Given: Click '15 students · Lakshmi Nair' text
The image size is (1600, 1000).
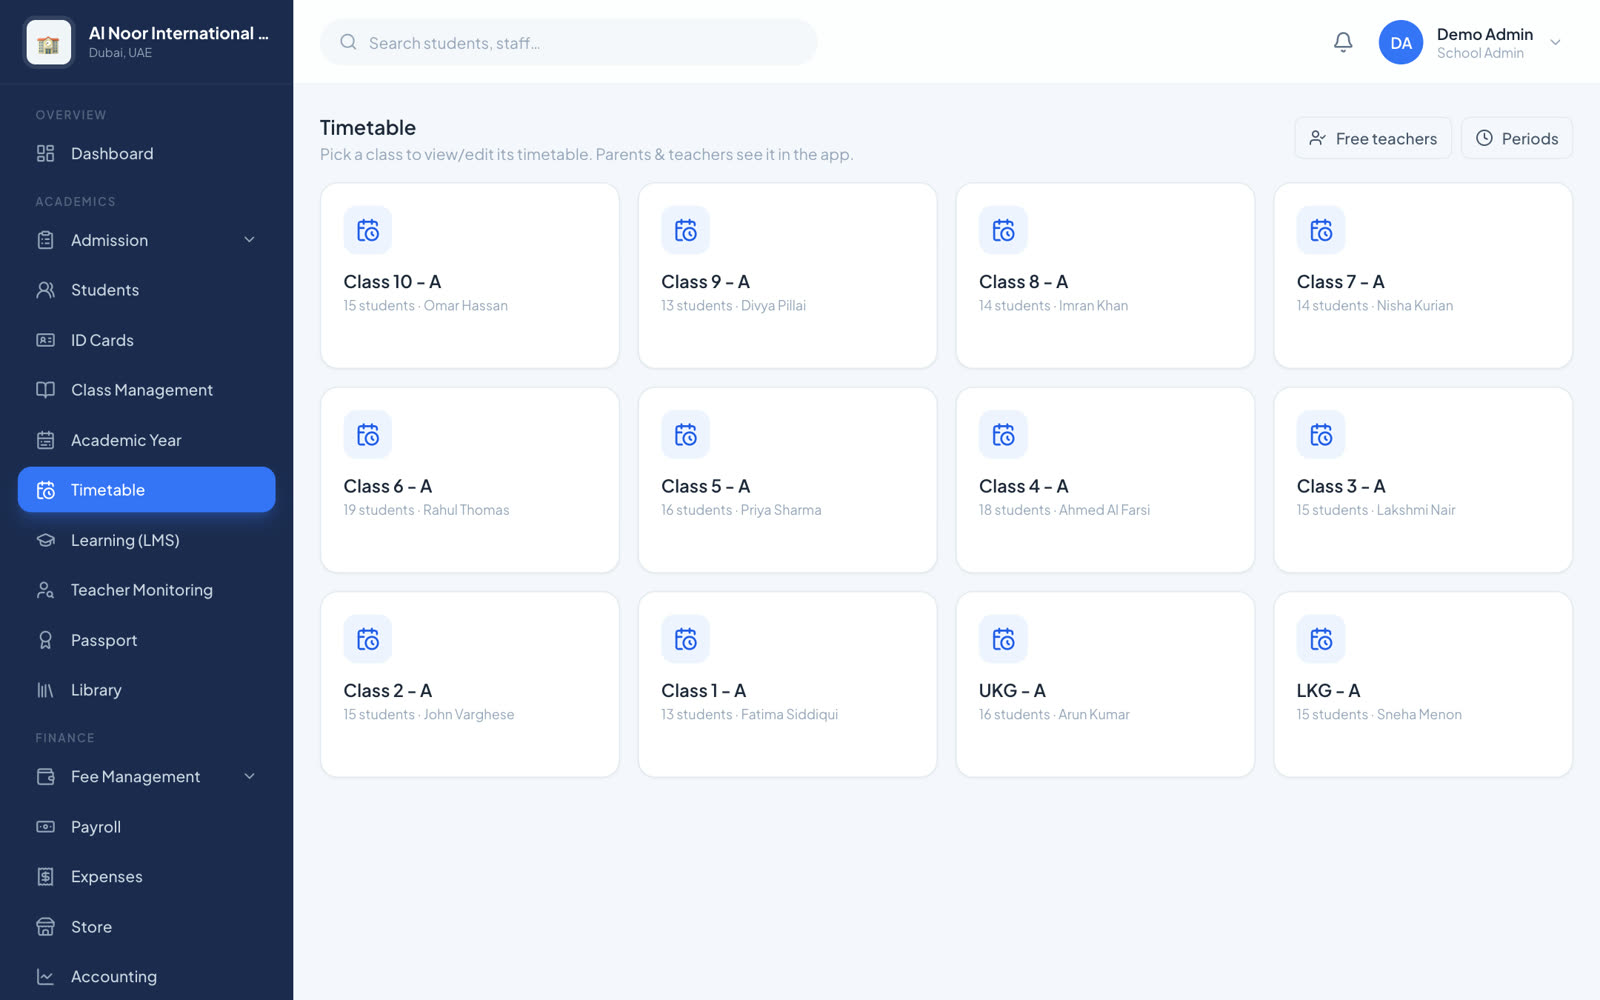Looking at the screenshot, I should click(1376, 510).
